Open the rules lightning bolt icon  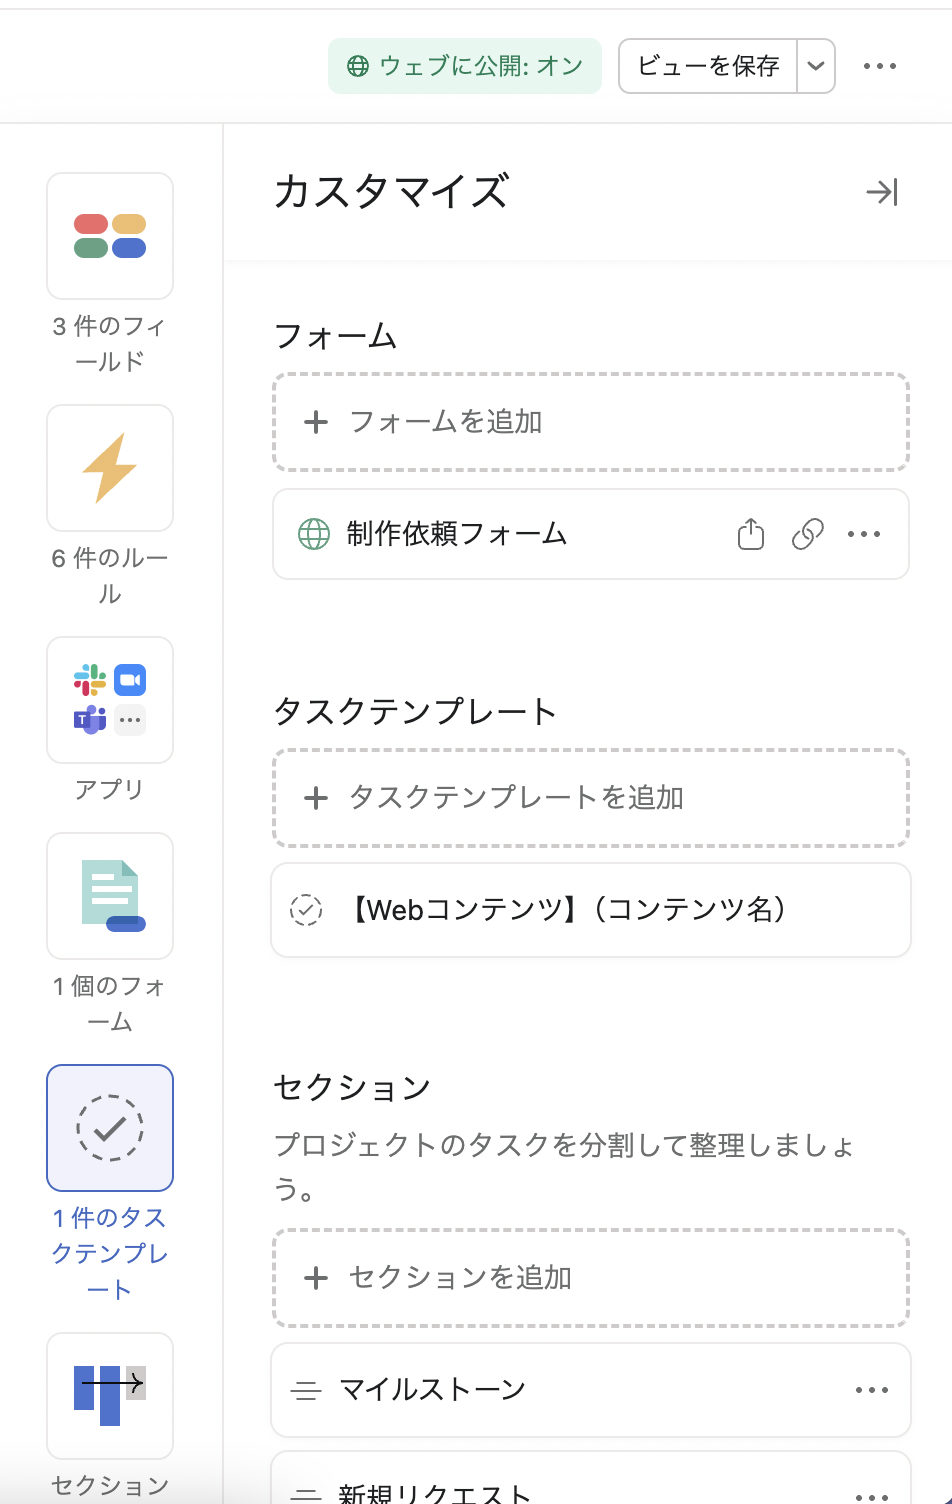pos(110,468)
